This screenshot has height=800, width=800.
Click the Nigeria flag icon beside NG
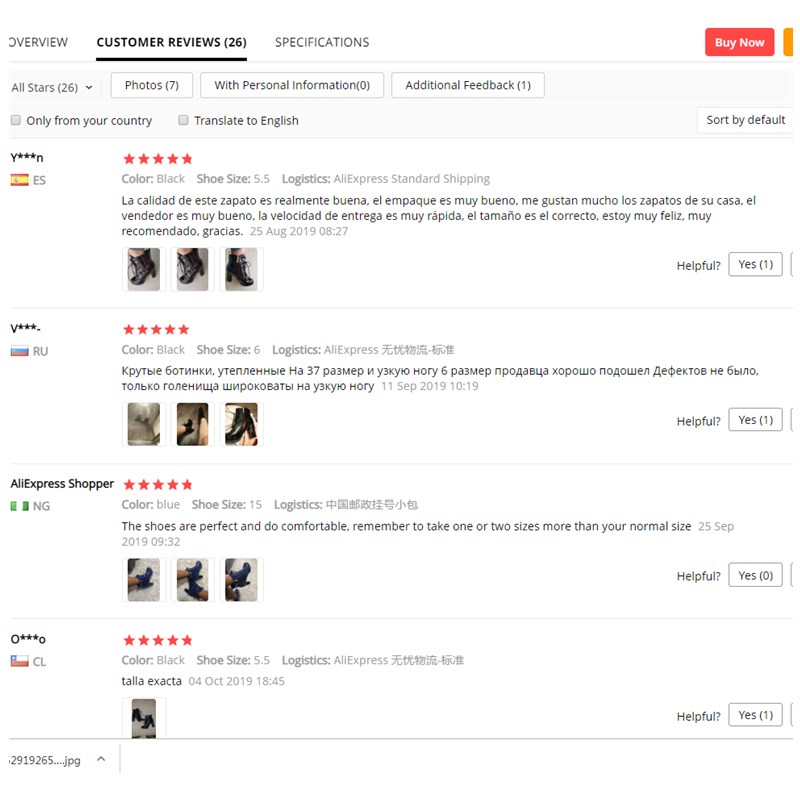pos(19,506)
